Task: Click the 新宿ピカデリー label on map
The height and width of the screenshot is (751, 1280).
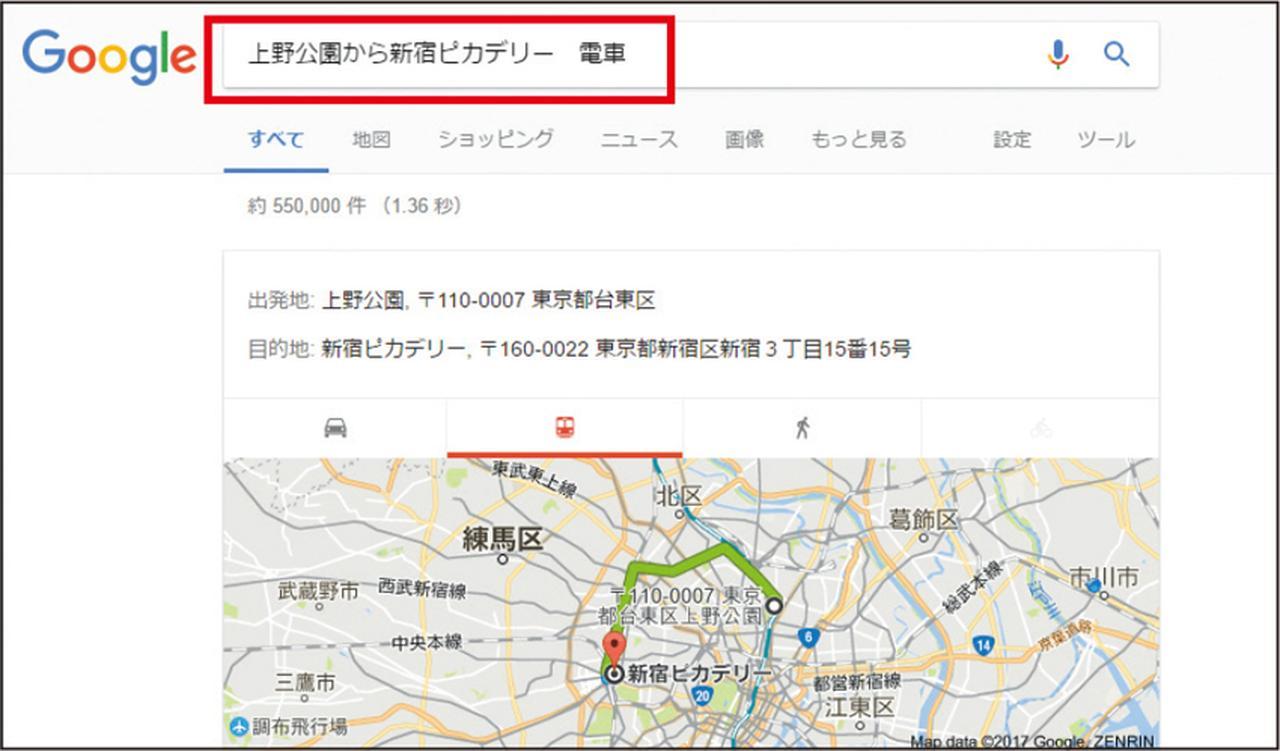Action: pyautogui.click(x=699, y=673)
